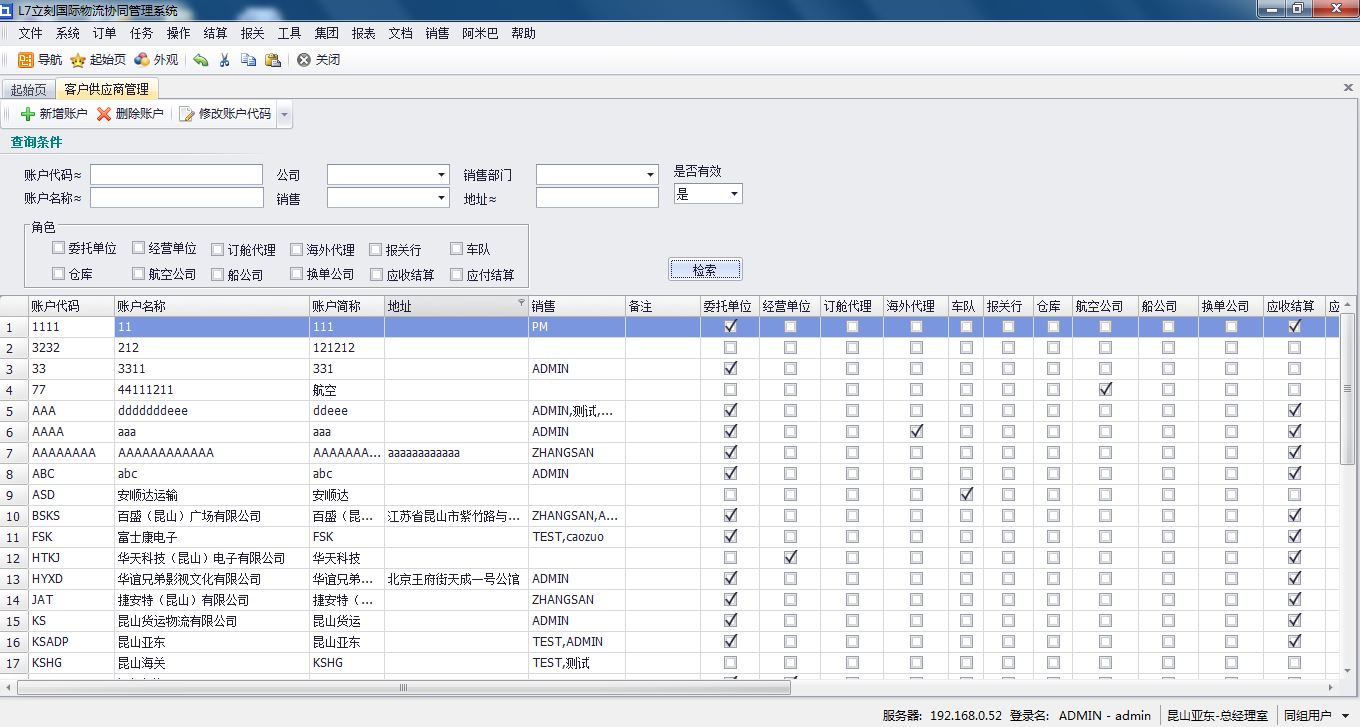Image resolution: width=1360 pixels, height=727 pixels.
Task: Click the 账户名称≈ input field
Action: click(x=176, y=198)
